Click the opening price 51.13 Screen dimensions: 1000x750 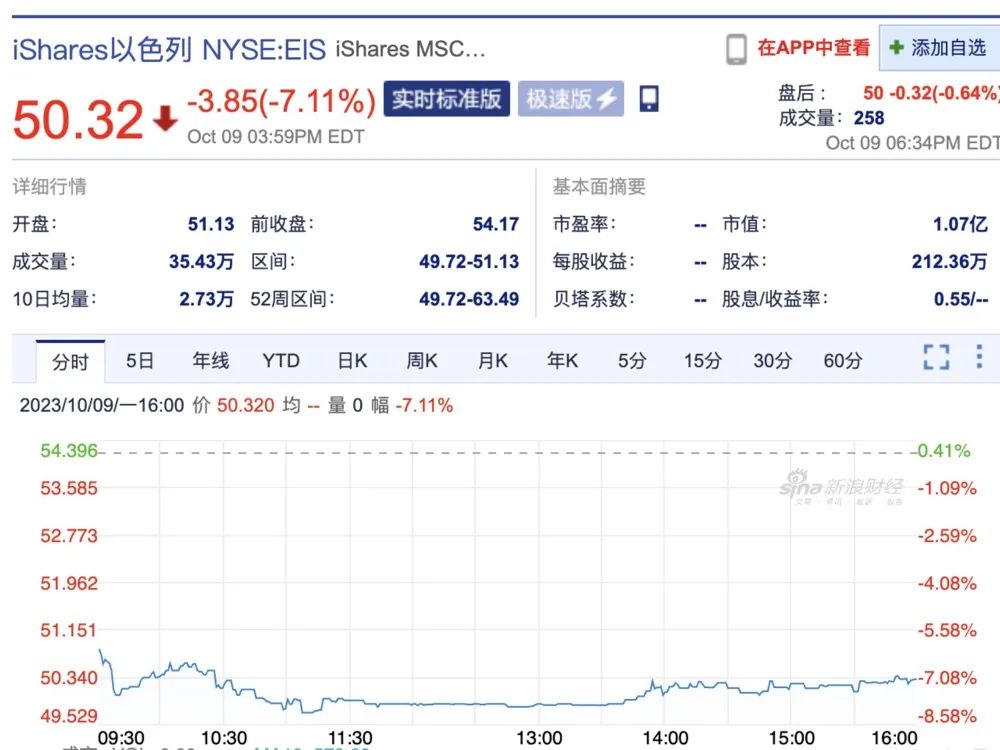pyautogui.click(x=210, y=224)
